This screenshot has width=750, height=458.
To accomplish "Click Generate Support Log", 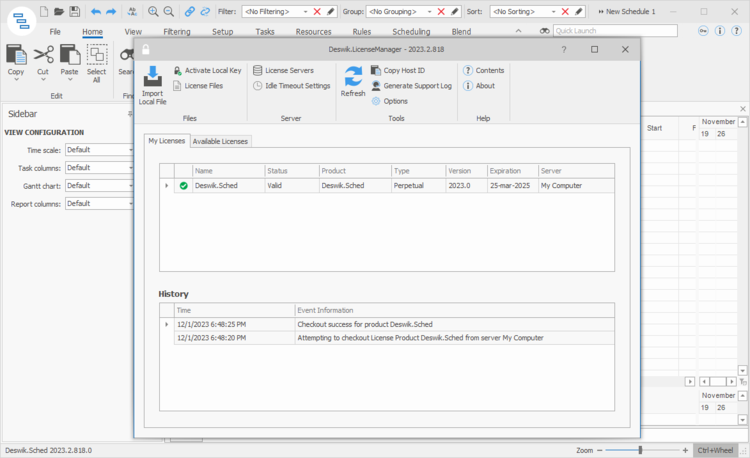I will tap(411, 86).
